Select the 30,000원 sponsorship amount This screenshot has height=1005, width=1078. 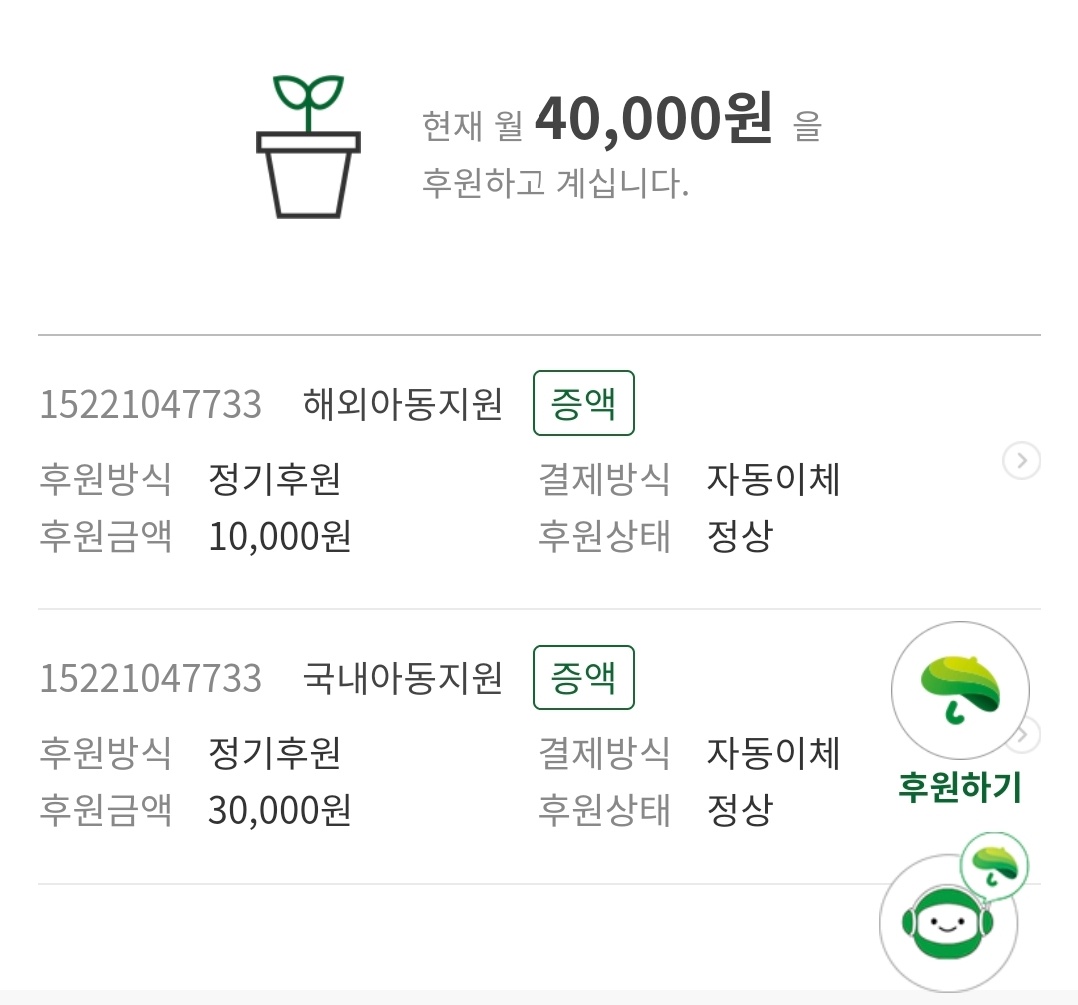tap(280, 810)
